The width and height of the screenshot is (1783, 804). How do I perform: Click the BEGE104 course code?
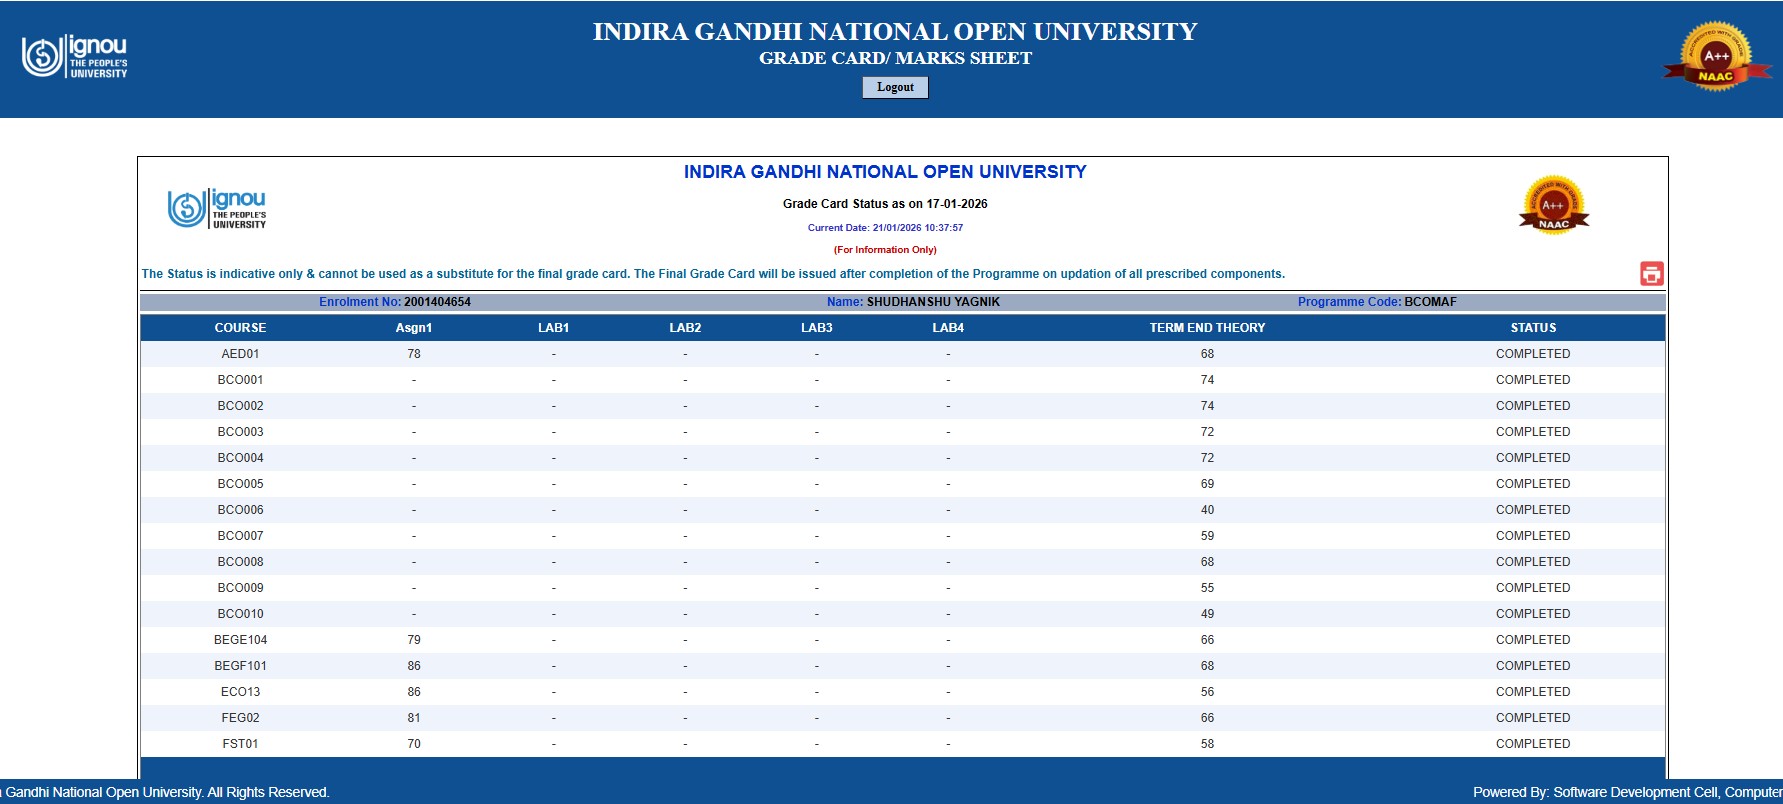240,640
